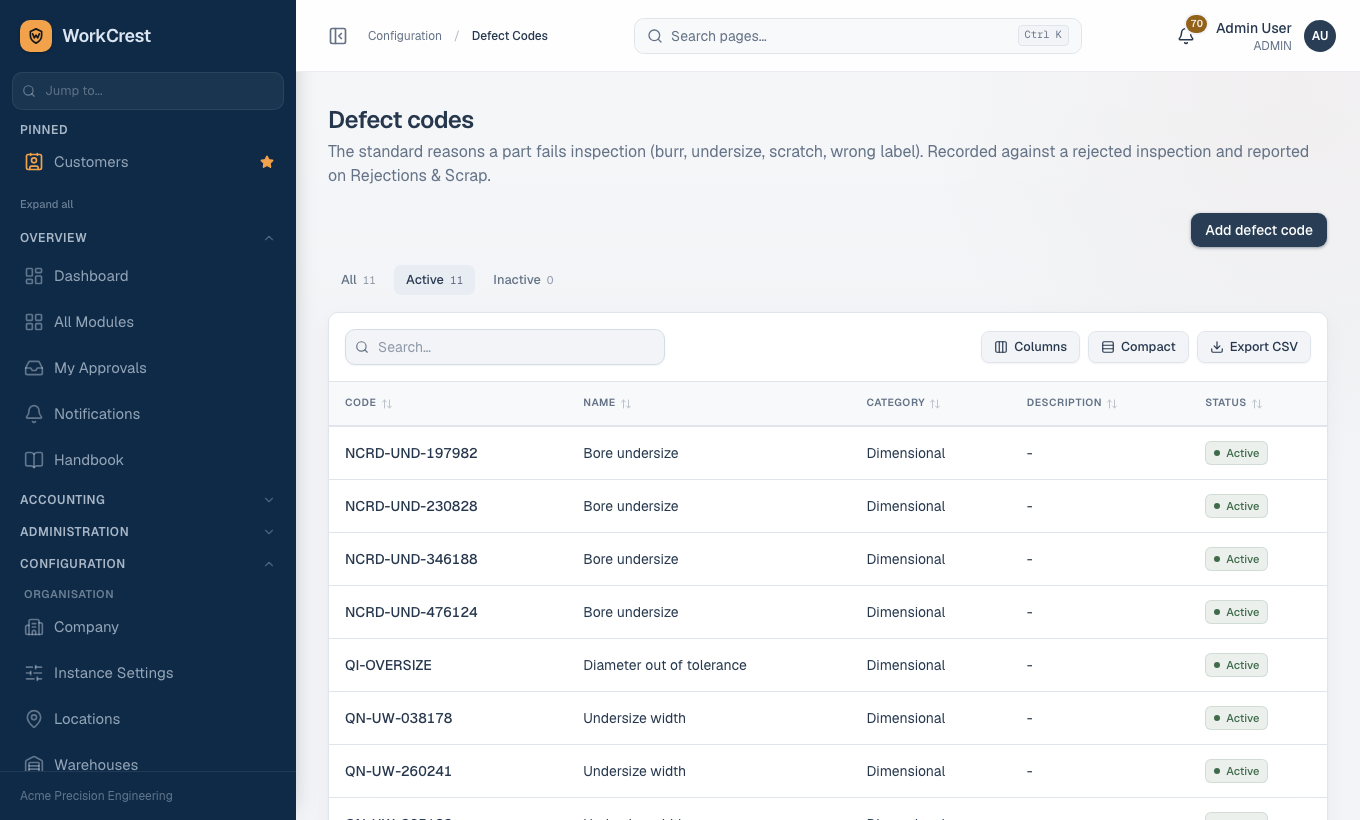1360x820 pixels.
Task: Click Defect Codes breadcrumb
Action: (510, 36)
